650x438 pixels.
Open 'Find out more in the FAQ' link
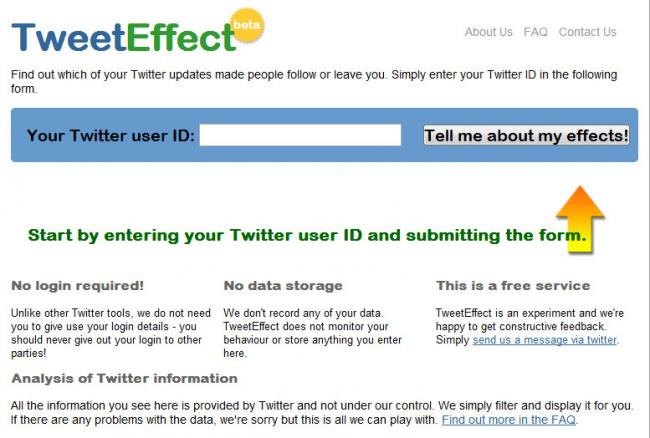509,420
